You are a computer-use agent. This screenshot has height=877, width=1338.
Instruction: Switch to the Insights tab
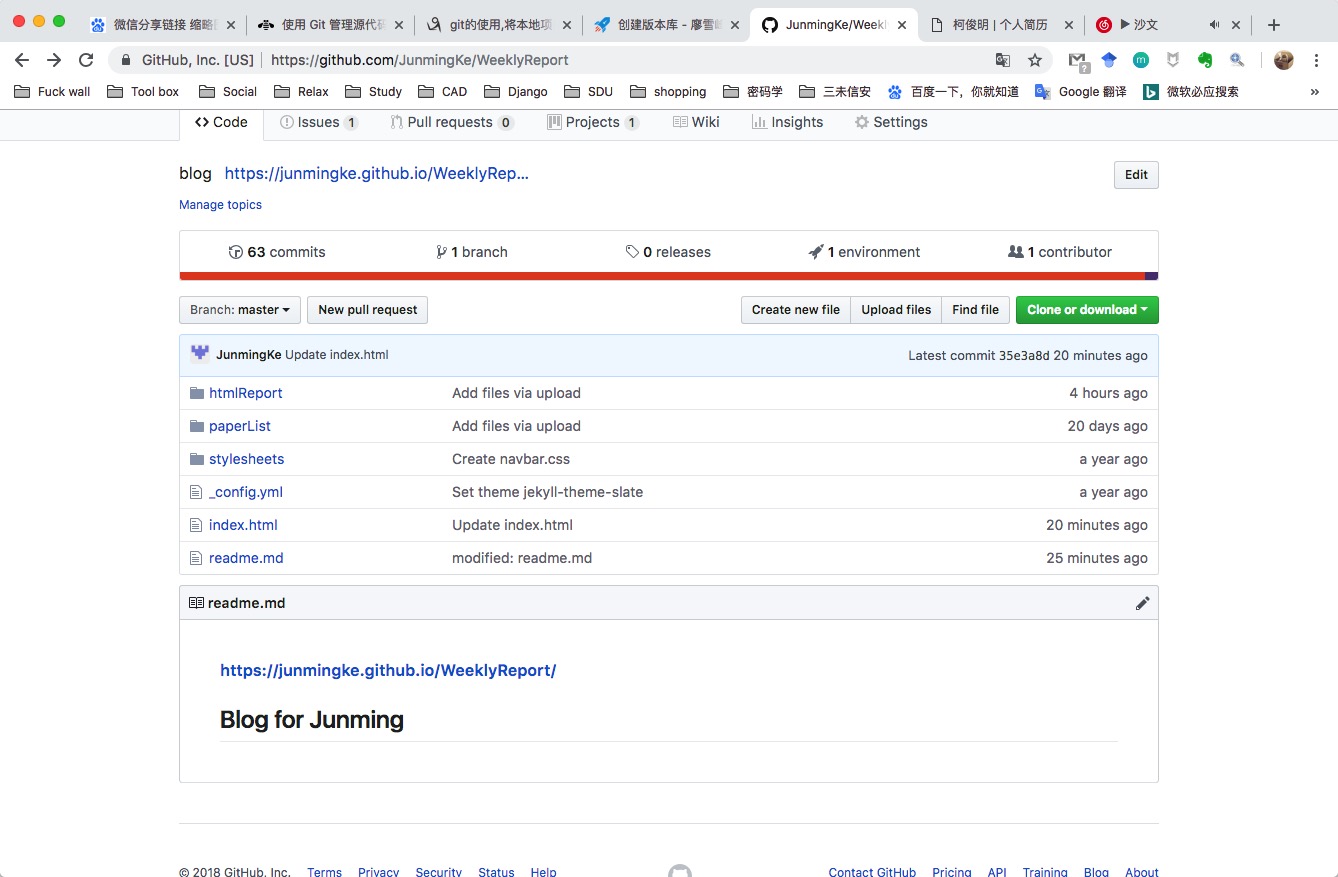(787, 122)
